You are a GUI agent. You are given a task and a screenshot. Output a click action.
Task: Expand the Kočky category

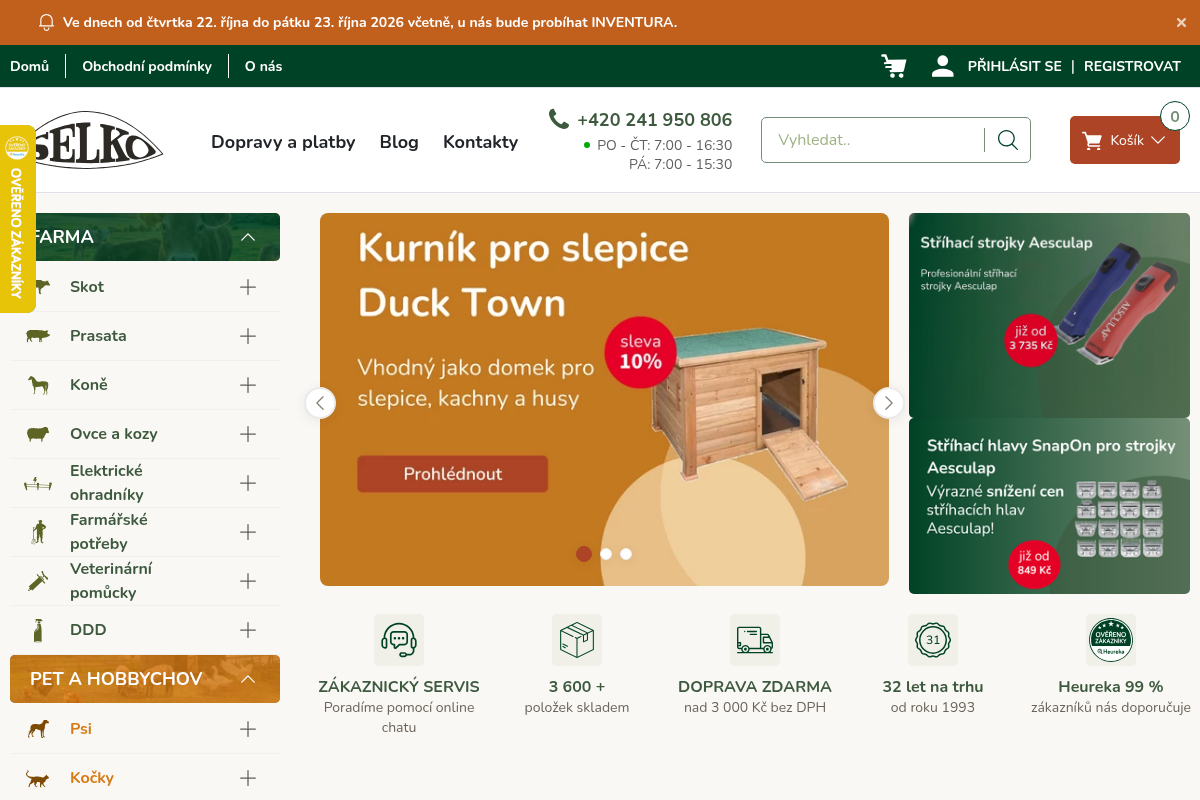click(x=248, y=778)
